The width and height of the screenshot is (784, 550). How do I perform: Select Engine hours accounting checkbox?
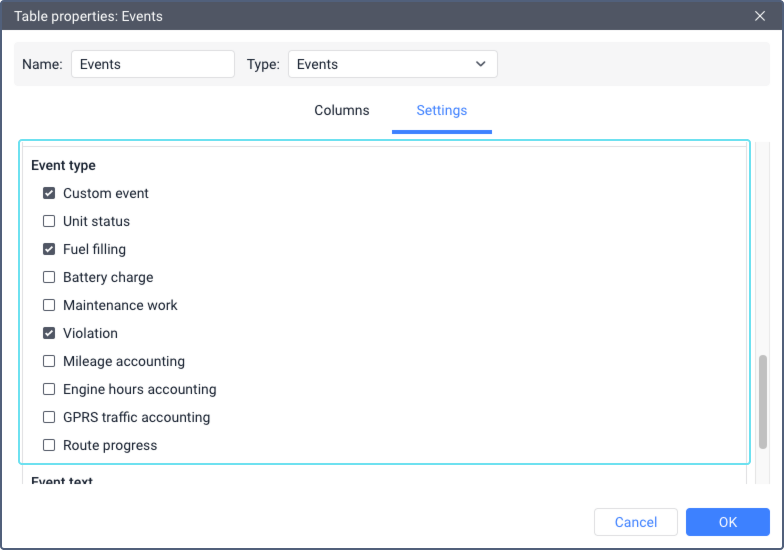(x=49, y=389)
